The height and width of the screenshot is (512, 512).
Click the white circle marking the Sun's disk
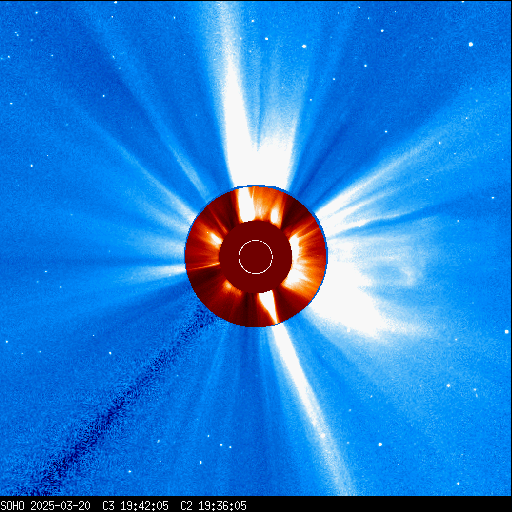point(256,257)
